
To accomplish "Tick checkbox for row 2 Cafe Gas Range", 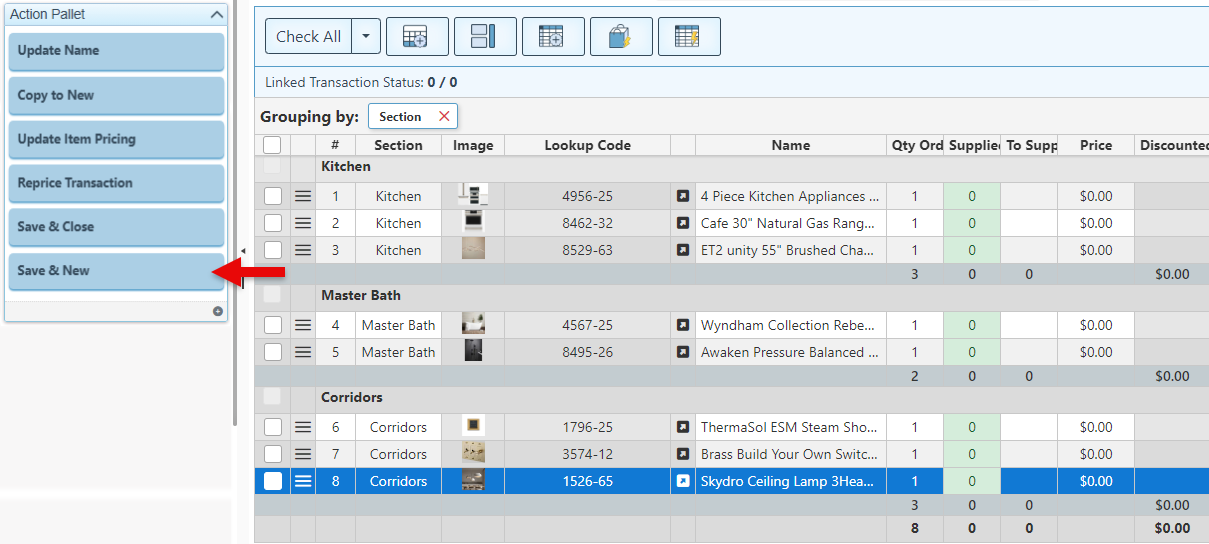I will coord(273,223).
